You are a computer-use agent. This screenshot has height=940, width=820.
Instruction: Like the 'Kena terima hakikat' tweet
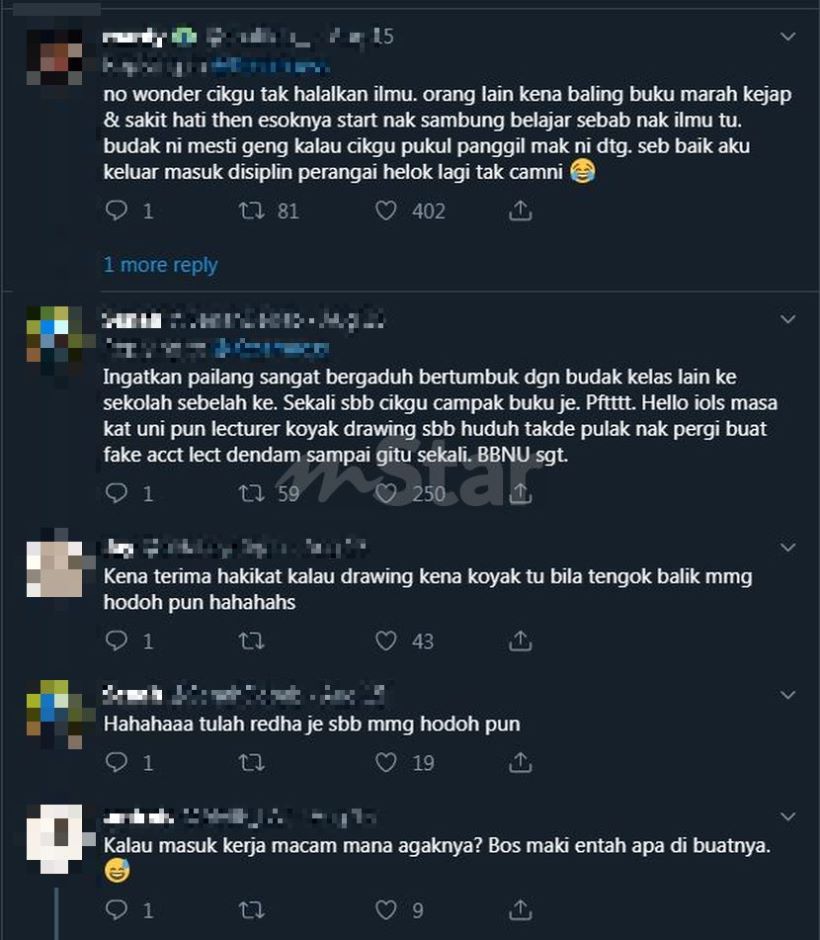385,641
